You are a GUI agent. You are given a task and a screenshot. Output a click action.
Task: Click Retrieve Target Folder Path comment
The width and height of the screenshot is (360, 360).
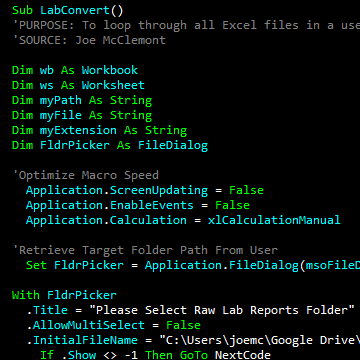click(x=145, y=250)
